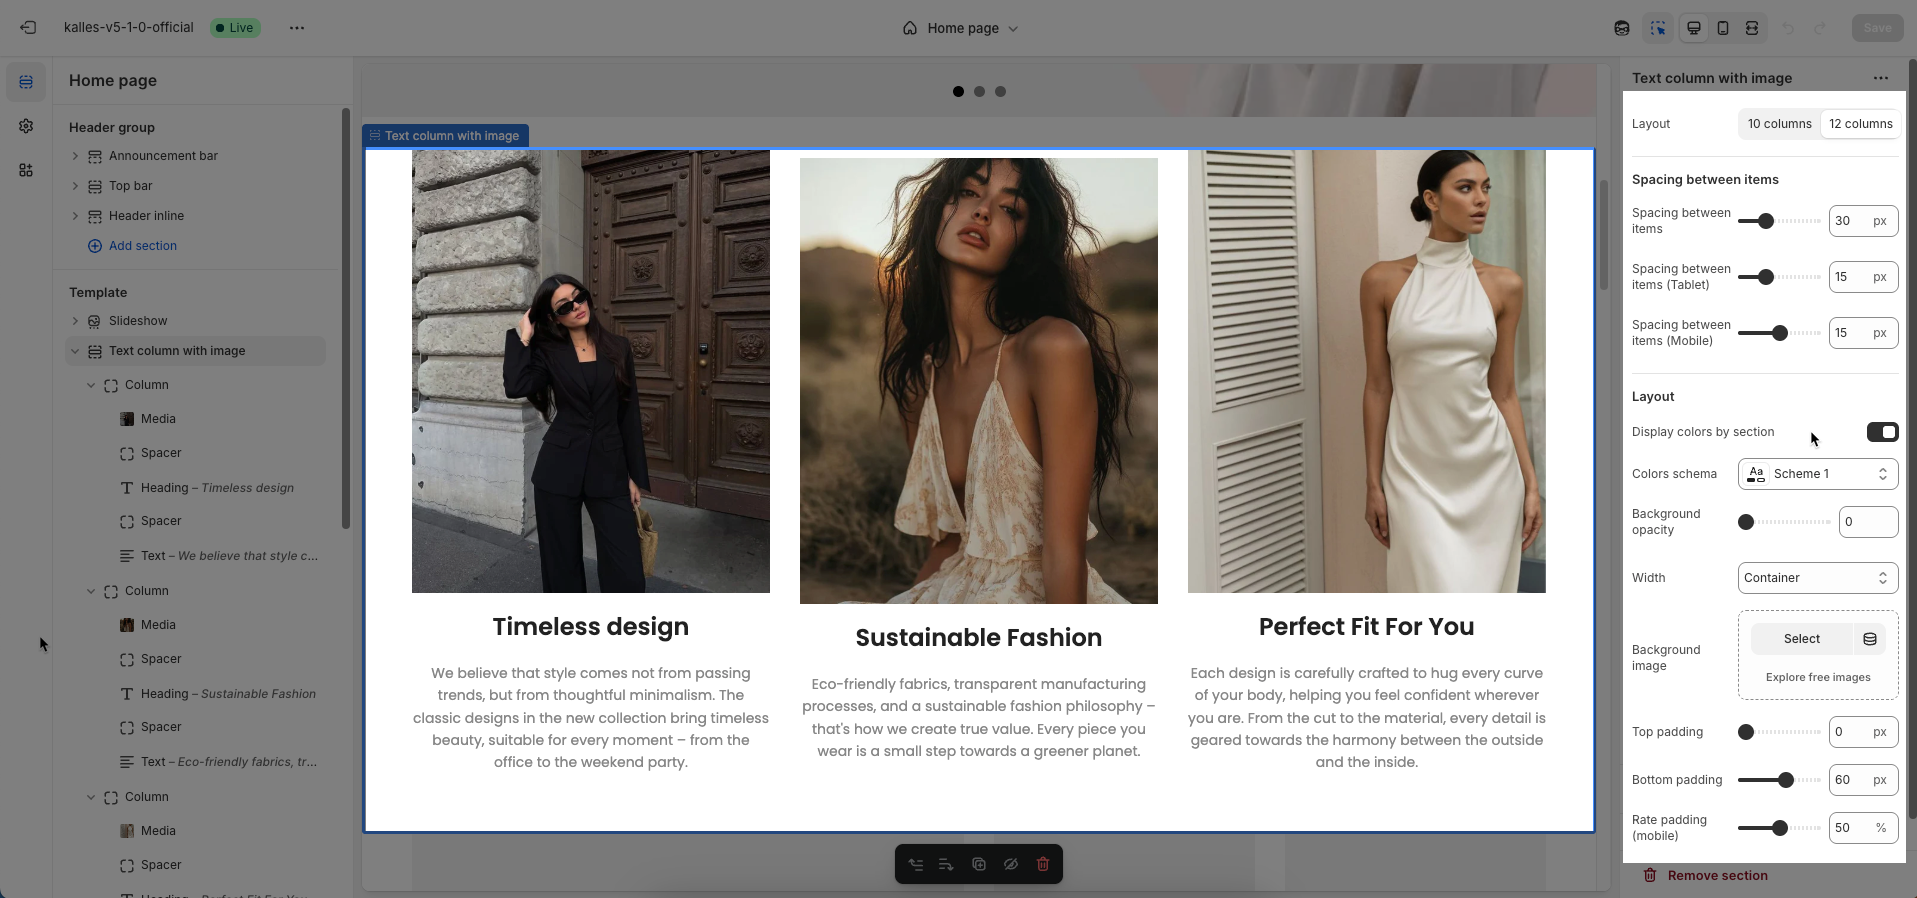This screenshot has width=1917, height=898.
Task: Switch to fullscreen width preview
Action: 1752,28
